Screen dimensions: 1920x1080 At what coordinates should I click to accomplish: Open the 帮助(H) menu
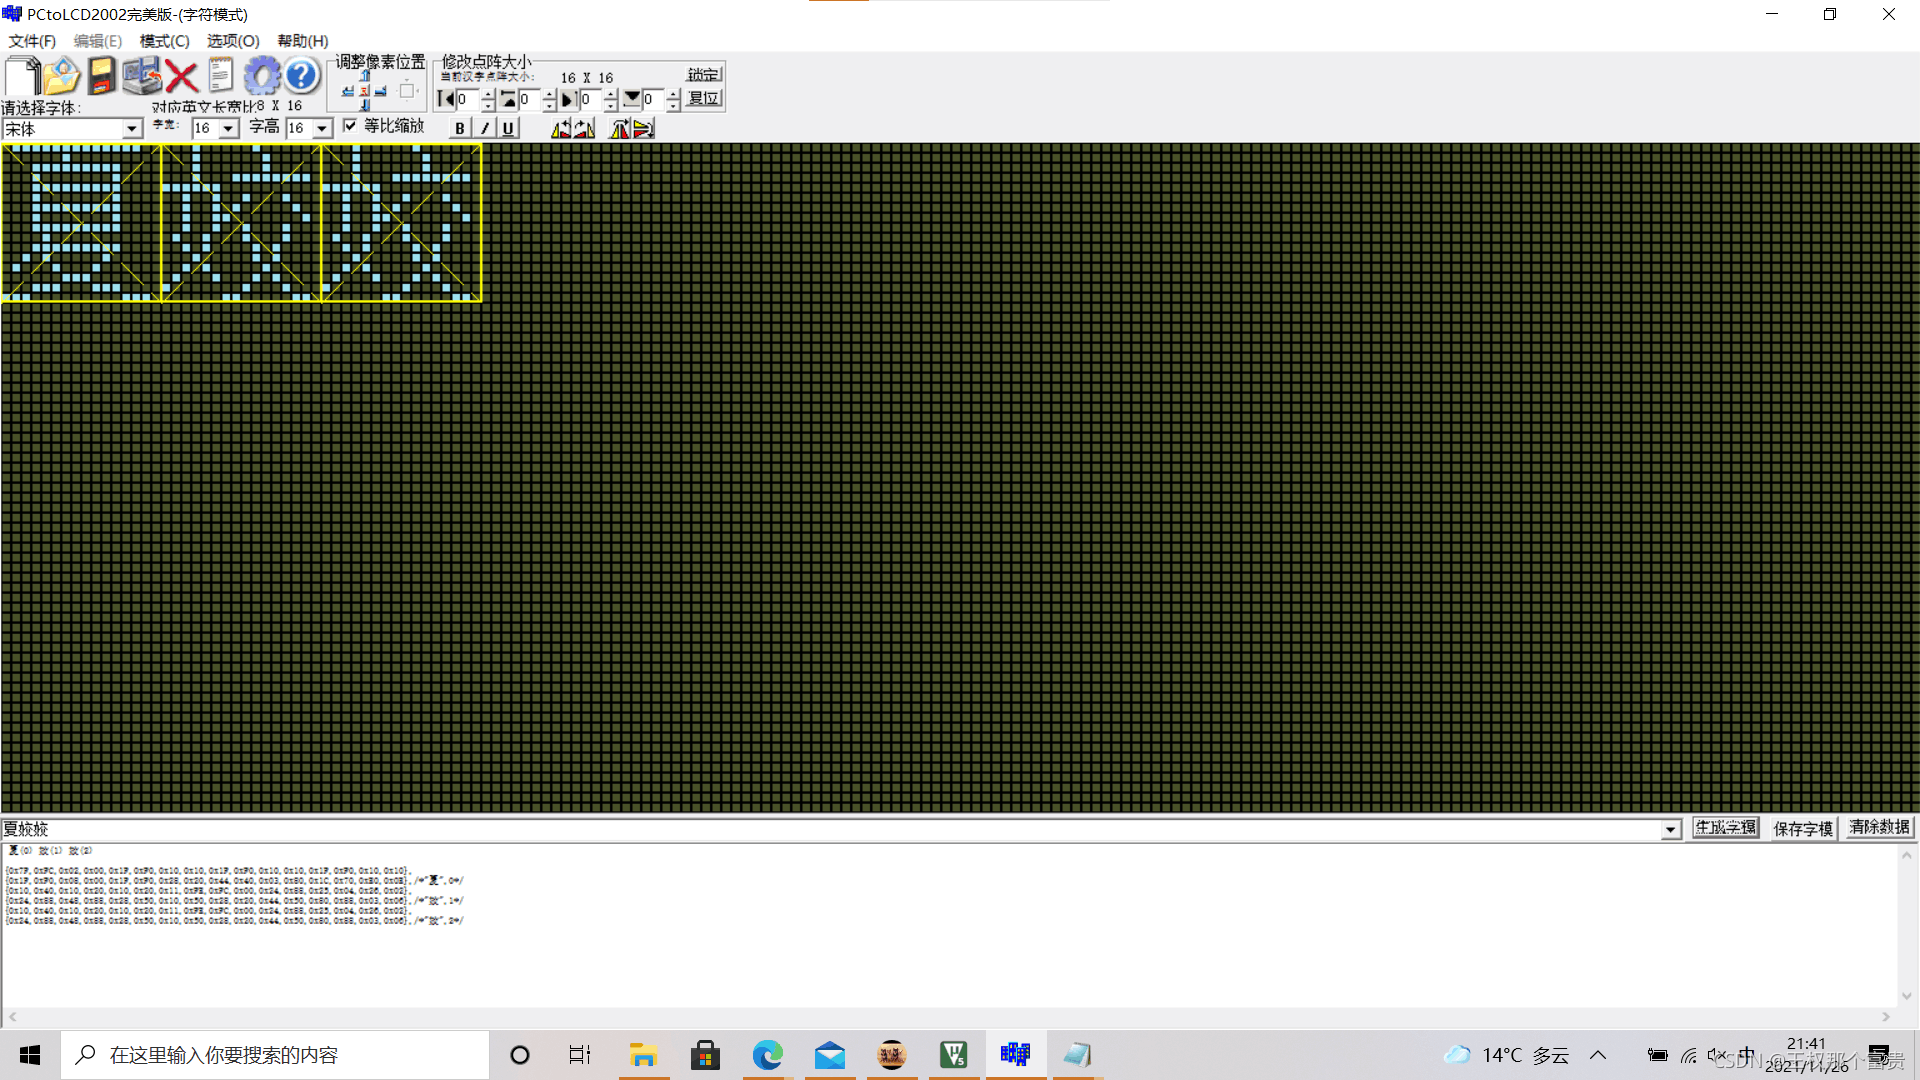pyautogui.click(x=303, y=41)
